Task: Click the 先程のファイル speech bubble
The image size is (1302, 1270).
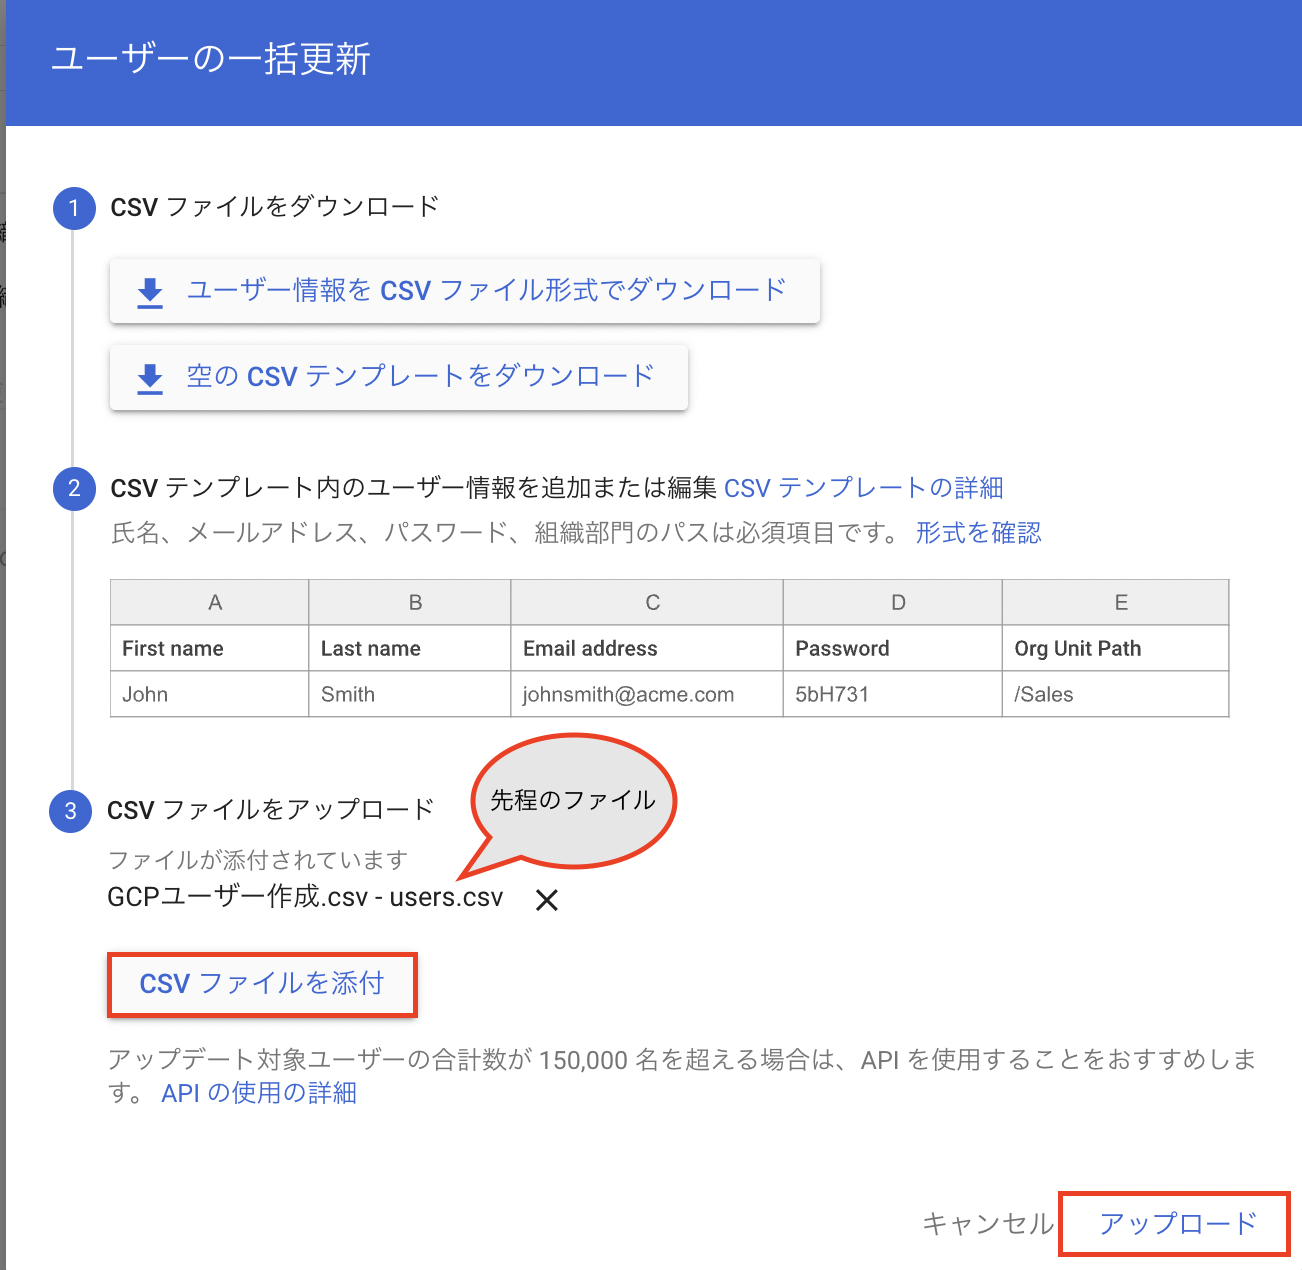Action: 573,800
